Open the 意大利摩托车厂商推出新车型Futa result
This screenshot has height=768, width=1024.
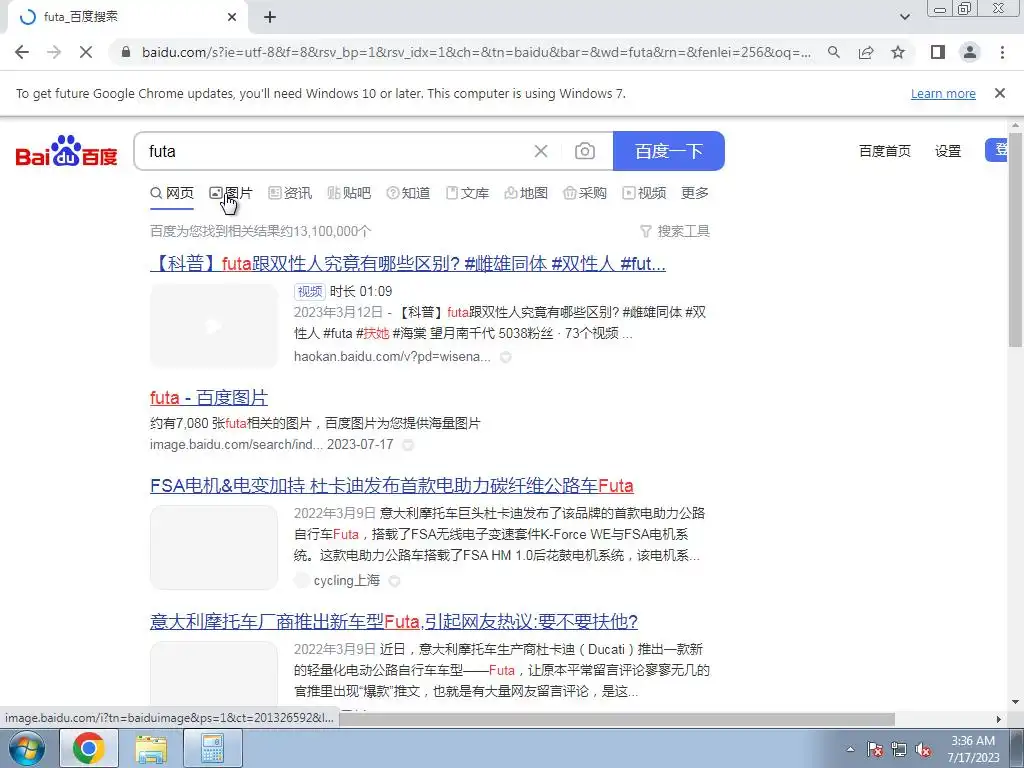coord(394,622)
